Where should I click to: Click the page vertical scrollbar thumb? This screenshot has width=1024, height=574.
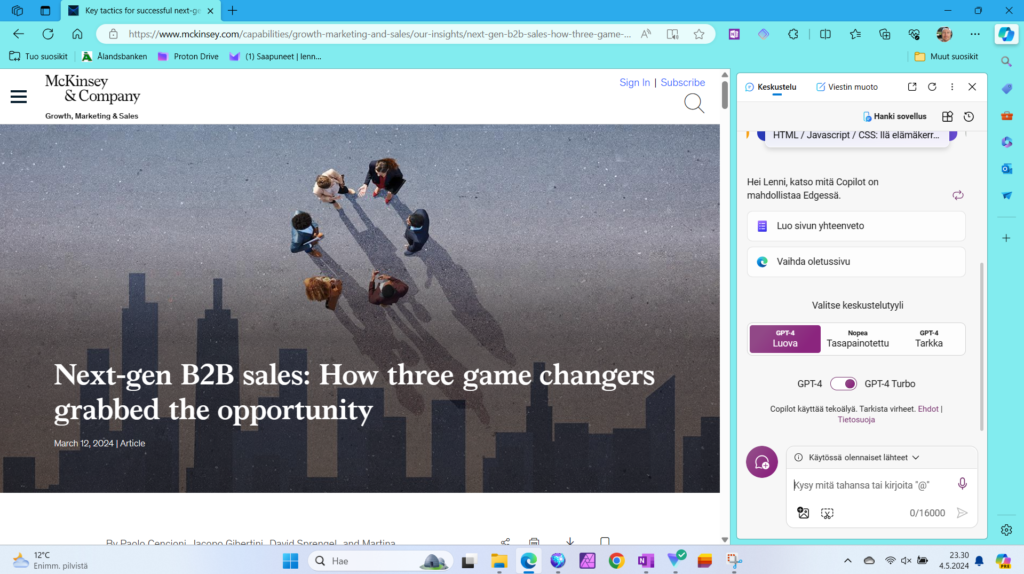(724, 95)
